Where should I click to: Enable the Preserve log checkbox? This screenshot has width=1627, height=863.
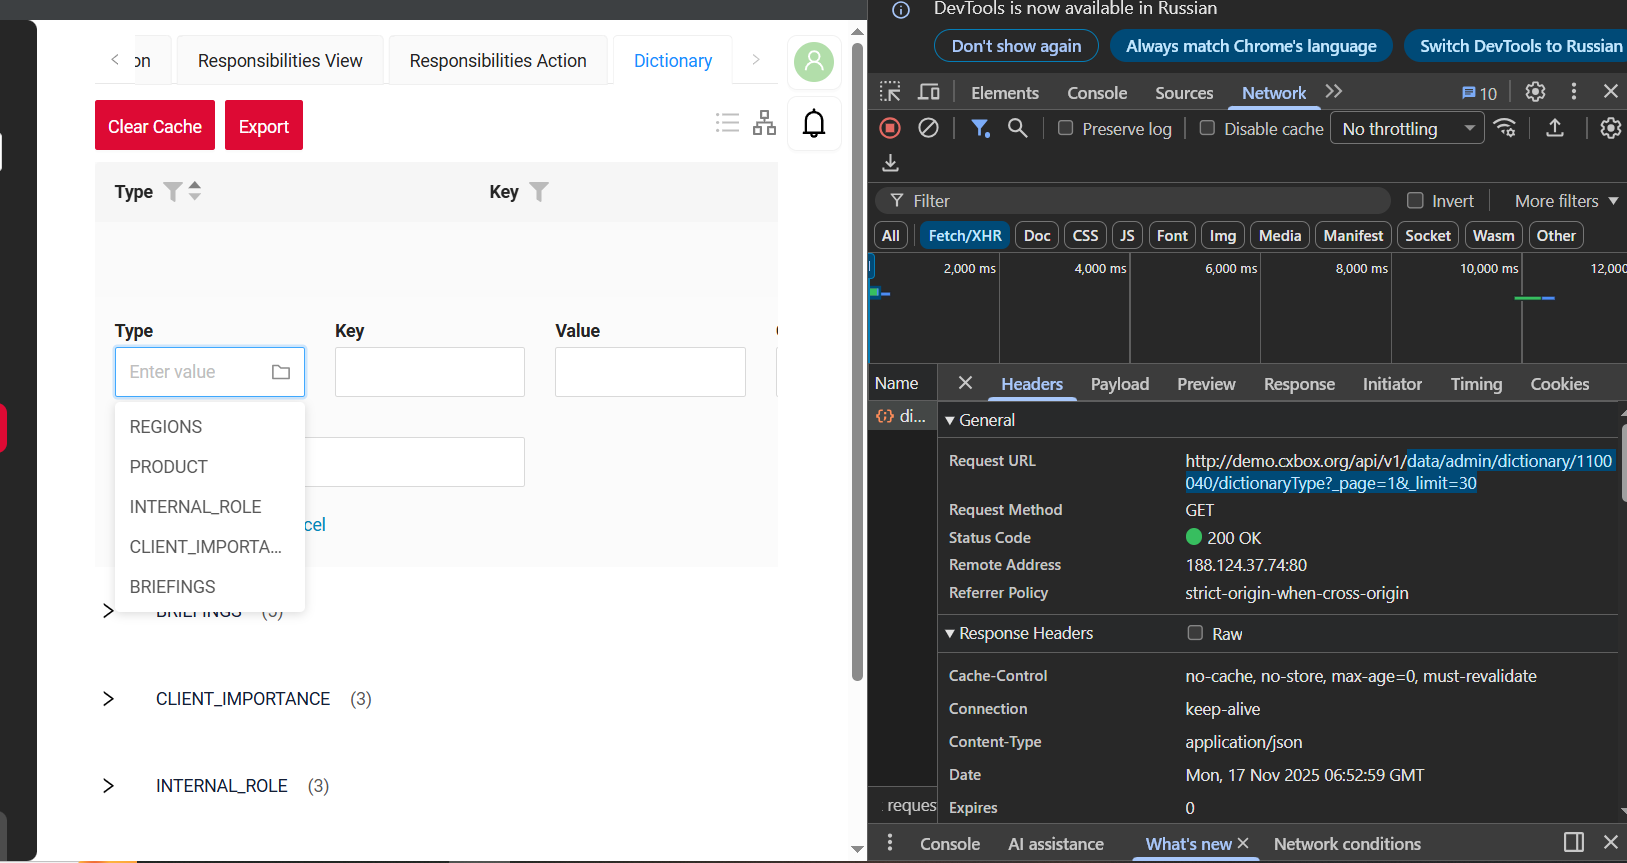(1066, 128)
